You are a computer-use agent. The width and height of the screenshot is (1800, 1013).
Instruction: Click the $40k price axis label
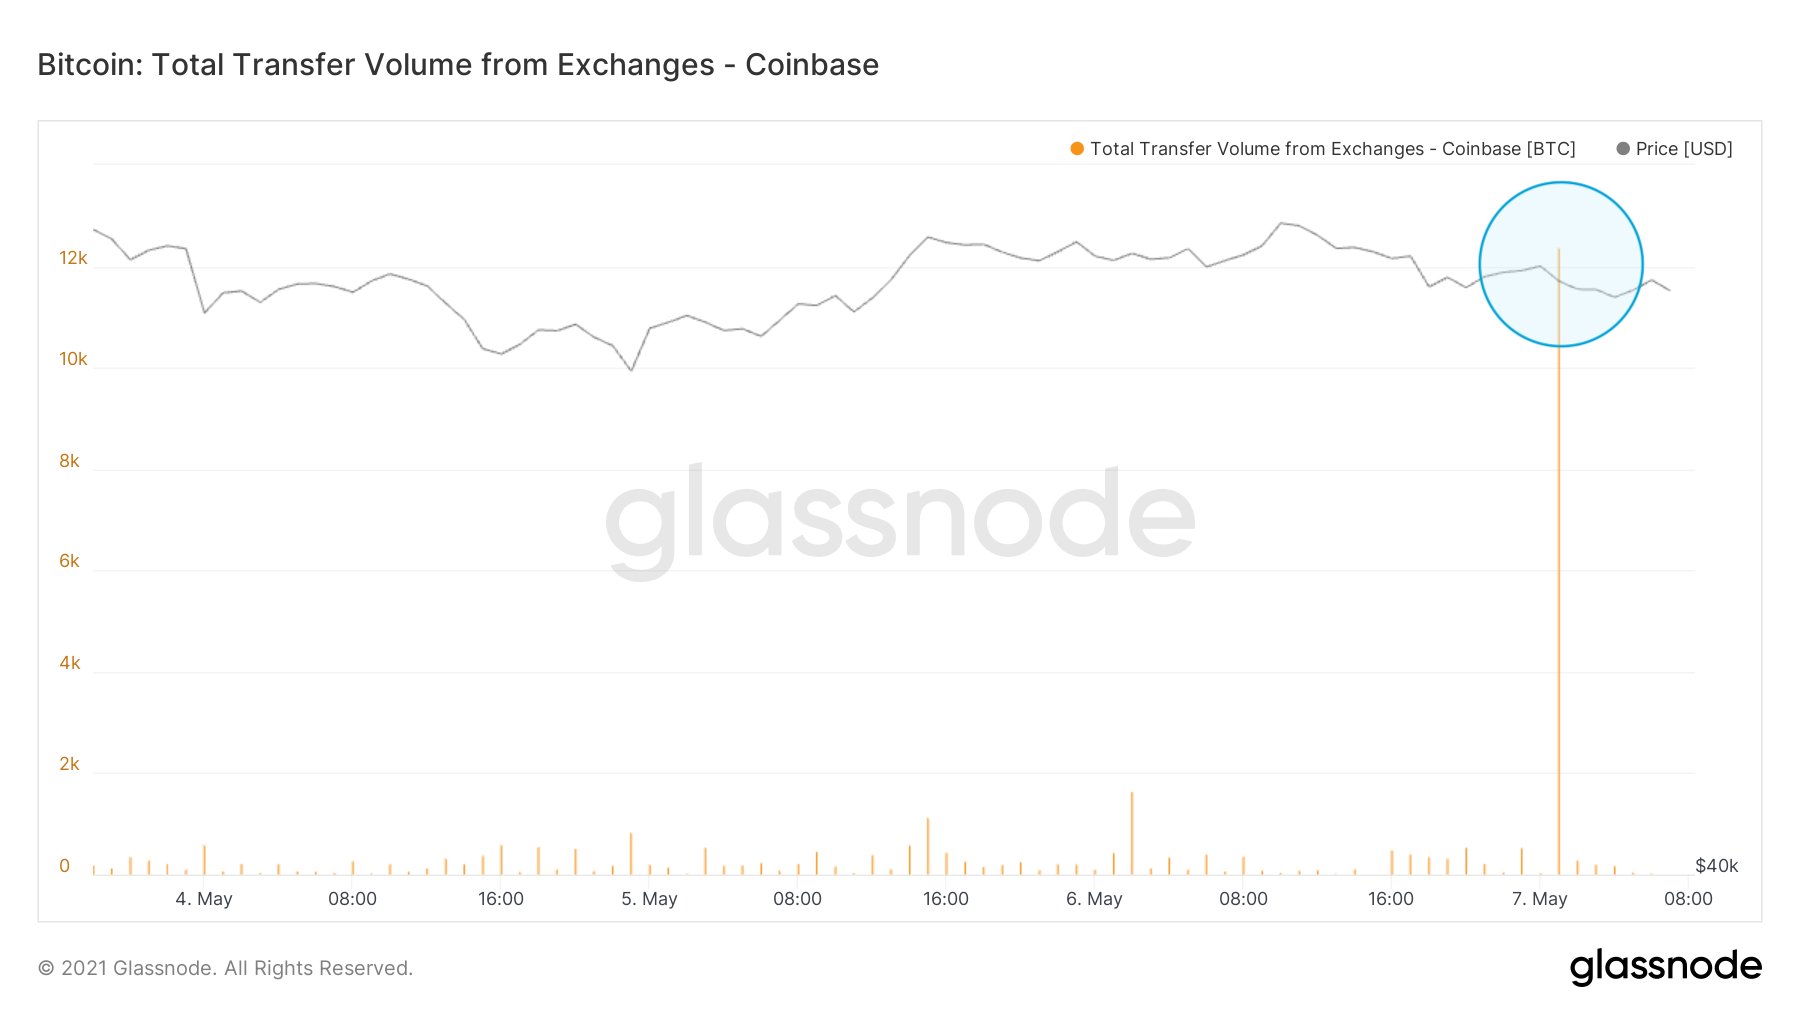(1716, 866)
